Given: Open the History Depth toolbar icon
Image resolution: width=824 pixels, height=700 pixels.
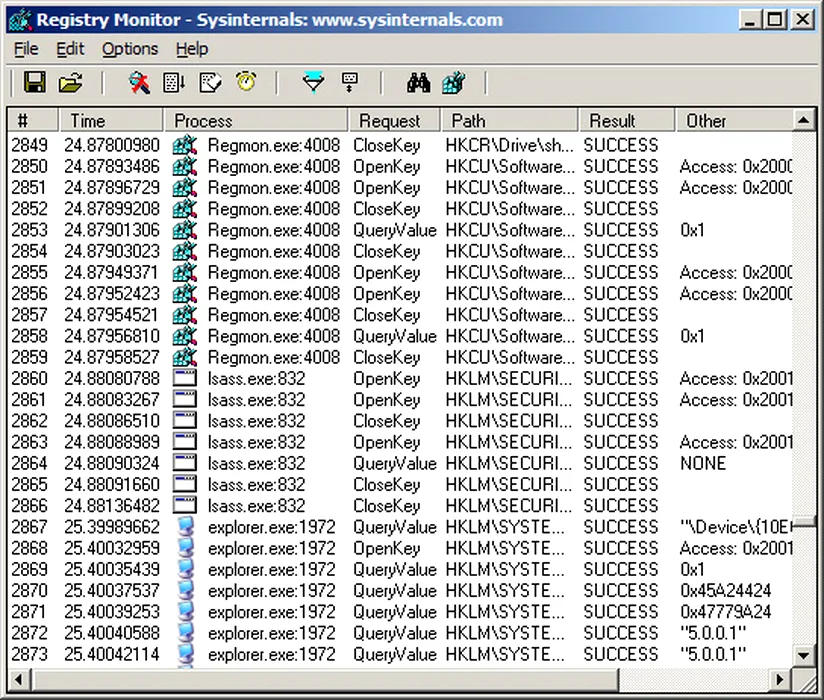Looking at the screenshot, I should pos(349,83).
